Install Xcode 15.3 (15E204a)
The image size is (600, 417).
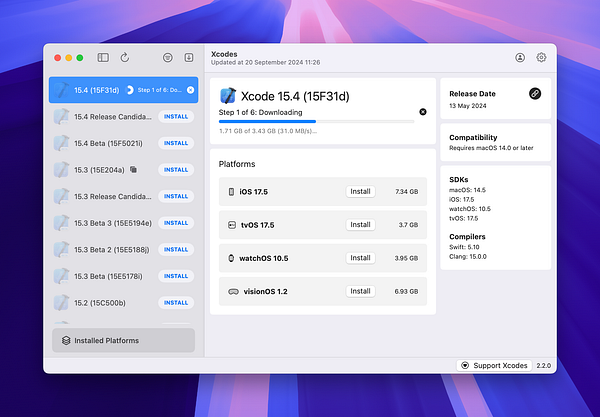click(x=176, y=169)
